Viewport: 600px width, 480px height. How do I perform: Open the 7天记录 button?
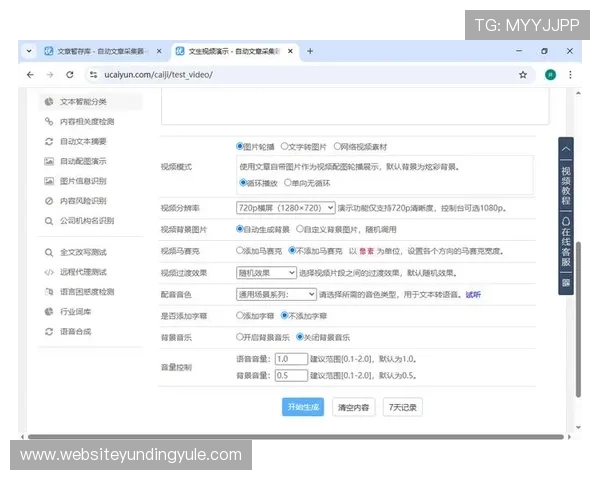(403, 407)
